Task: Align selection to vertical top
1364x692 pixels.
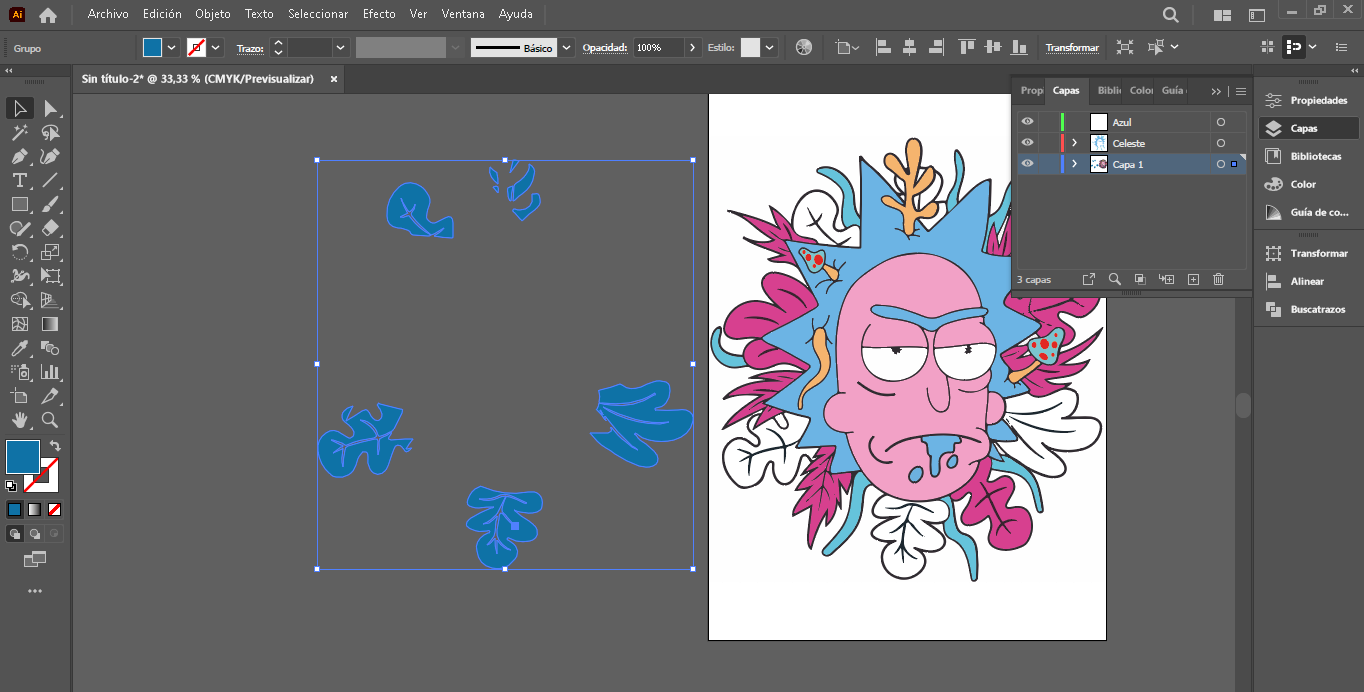Action: (x=966, y=47)
